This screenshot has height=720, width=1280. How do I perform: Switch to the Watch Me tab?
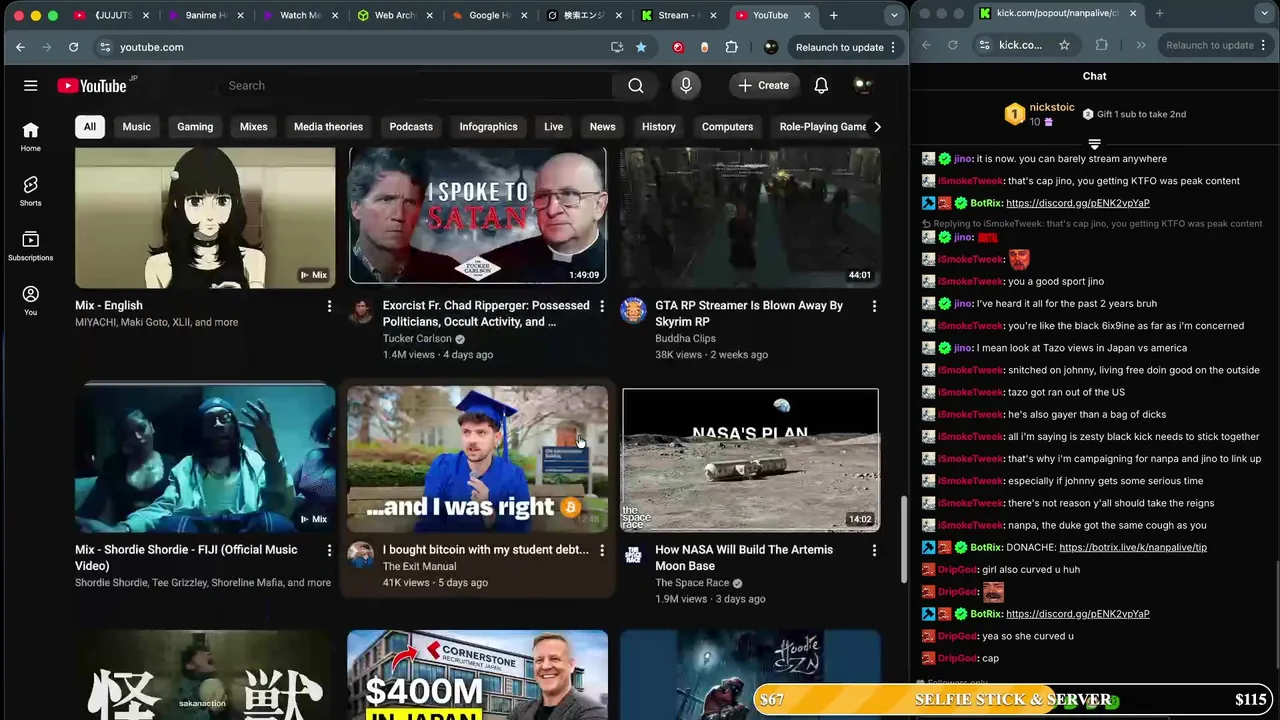tap(300, 15)
